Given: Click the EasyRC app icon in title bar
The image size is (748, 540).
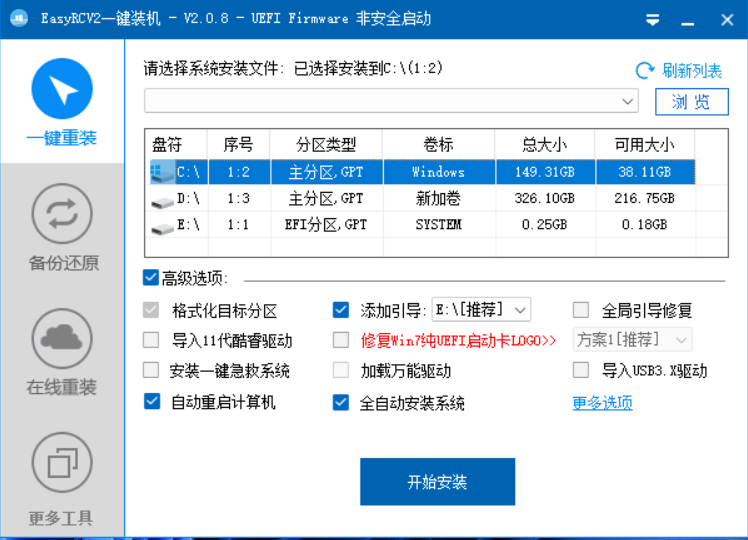Looking at the screenshot, I should tap(18, 19).
